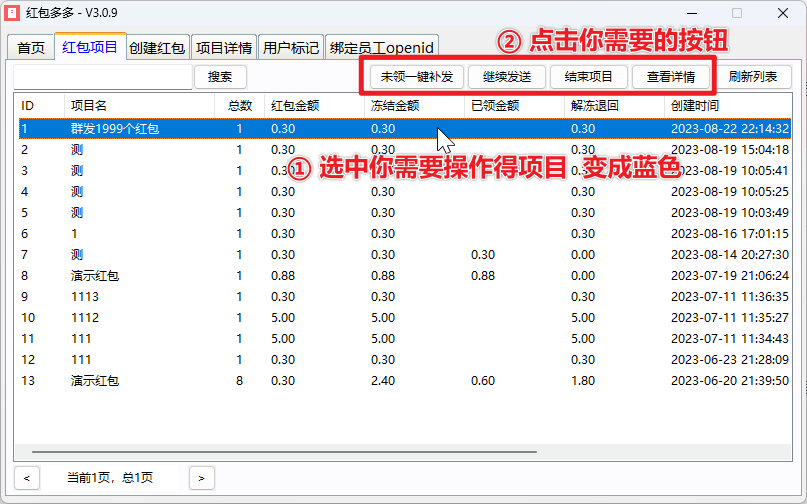807x504 pixels.
Task: Open the 项目详情 tab
Action: (223, 48)
